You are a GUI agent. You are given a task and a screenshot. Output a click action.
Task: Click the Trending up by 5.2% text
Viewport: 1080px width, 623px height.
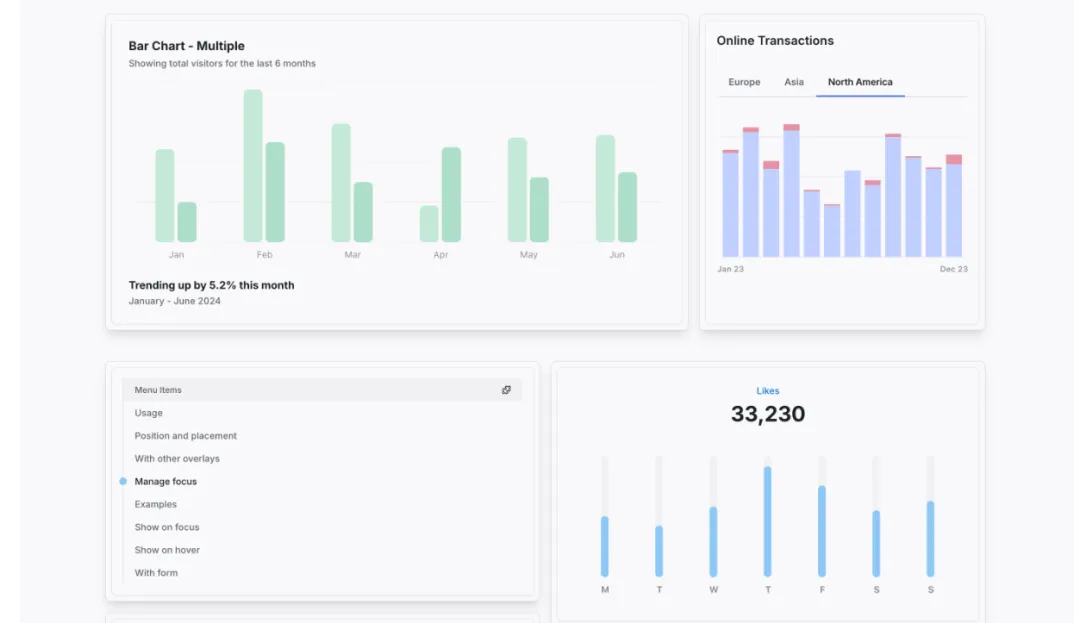[211, 285]
